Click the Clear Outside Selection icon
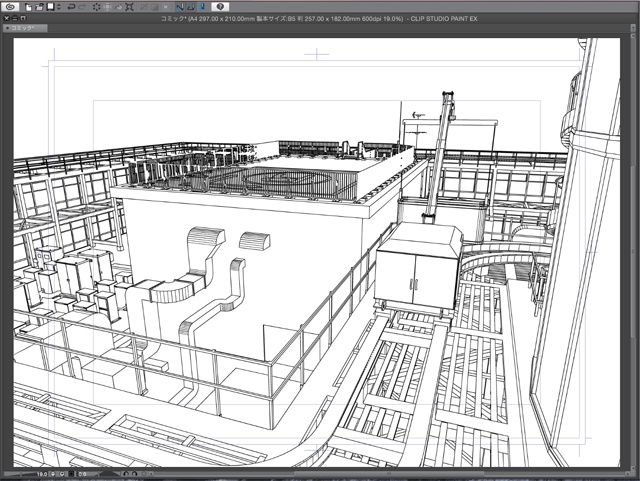This screenshot has height=481, width=640. 107,7
